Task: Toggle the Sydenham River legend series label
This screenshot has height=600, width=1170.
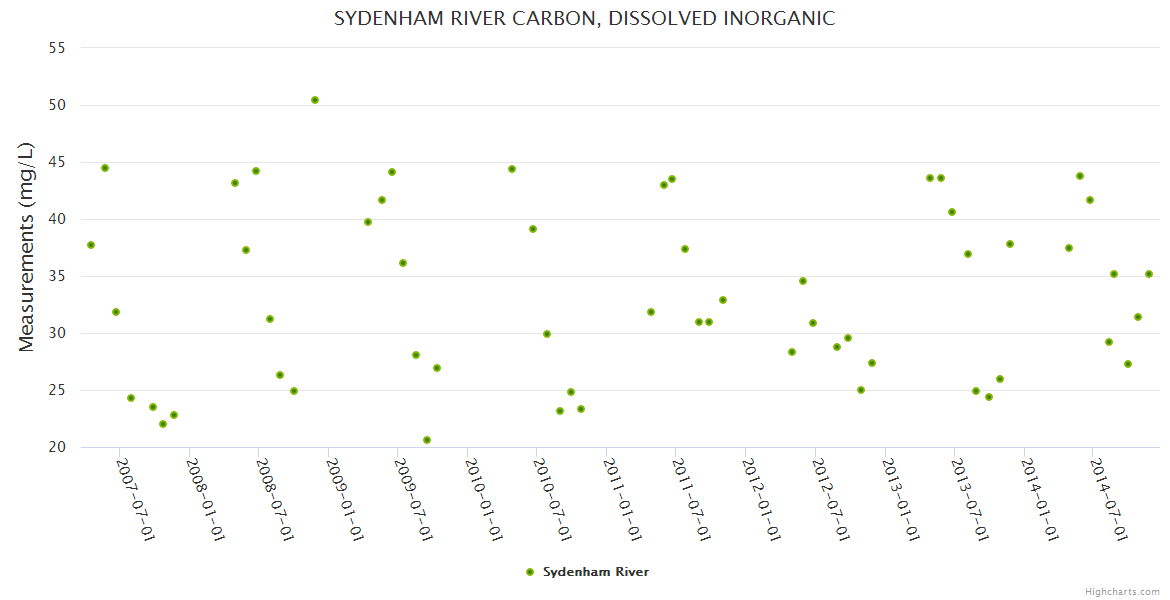Action: coord(595,572)
